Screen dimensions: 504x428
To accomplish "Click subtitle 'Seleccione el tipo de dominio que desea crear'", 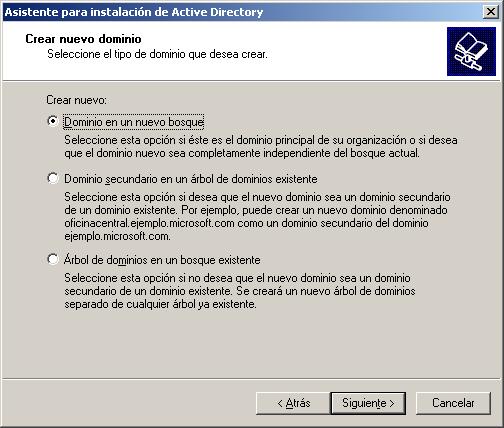I will 157,54.
